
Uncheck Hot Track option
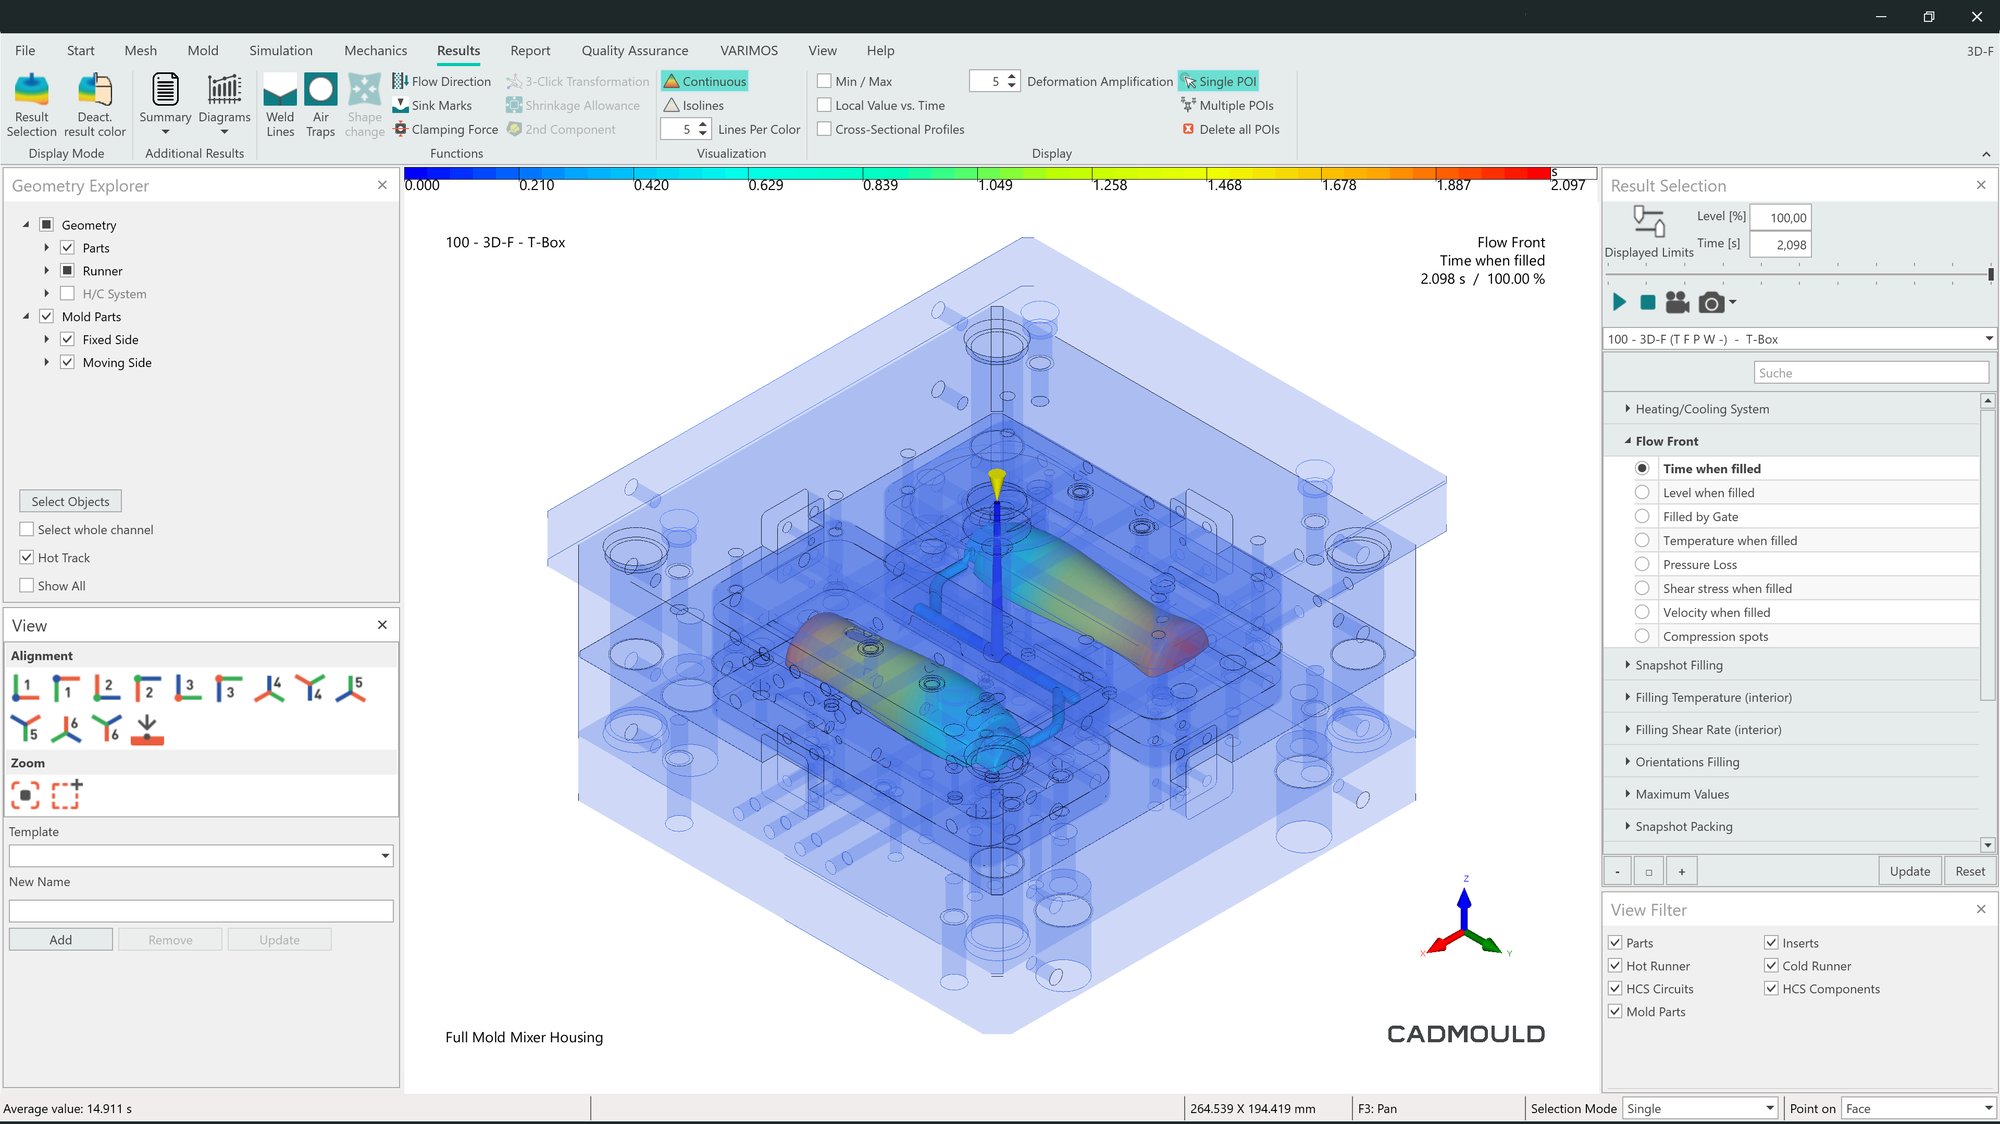(27, 557)
